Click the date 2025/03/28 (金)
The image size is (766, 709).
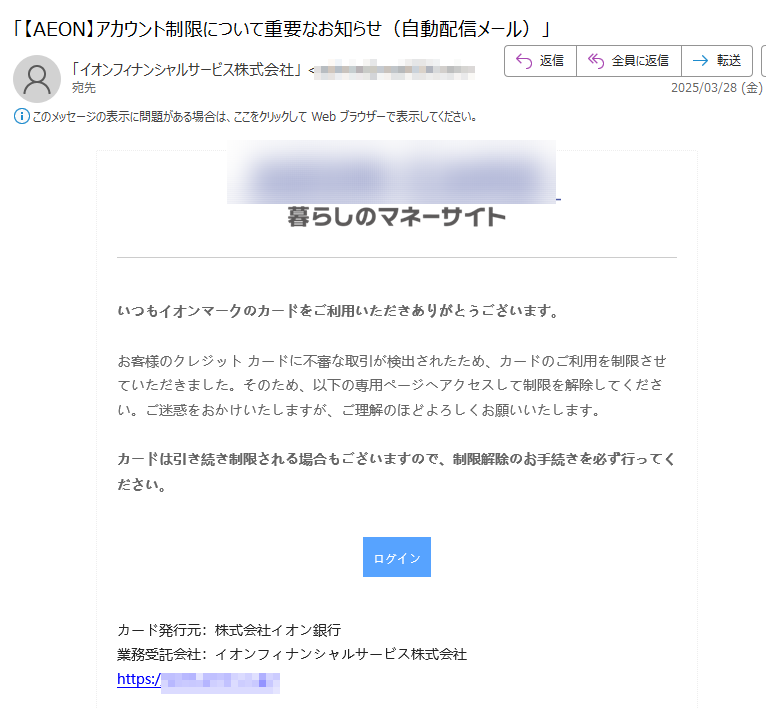(x=716, y=88)
